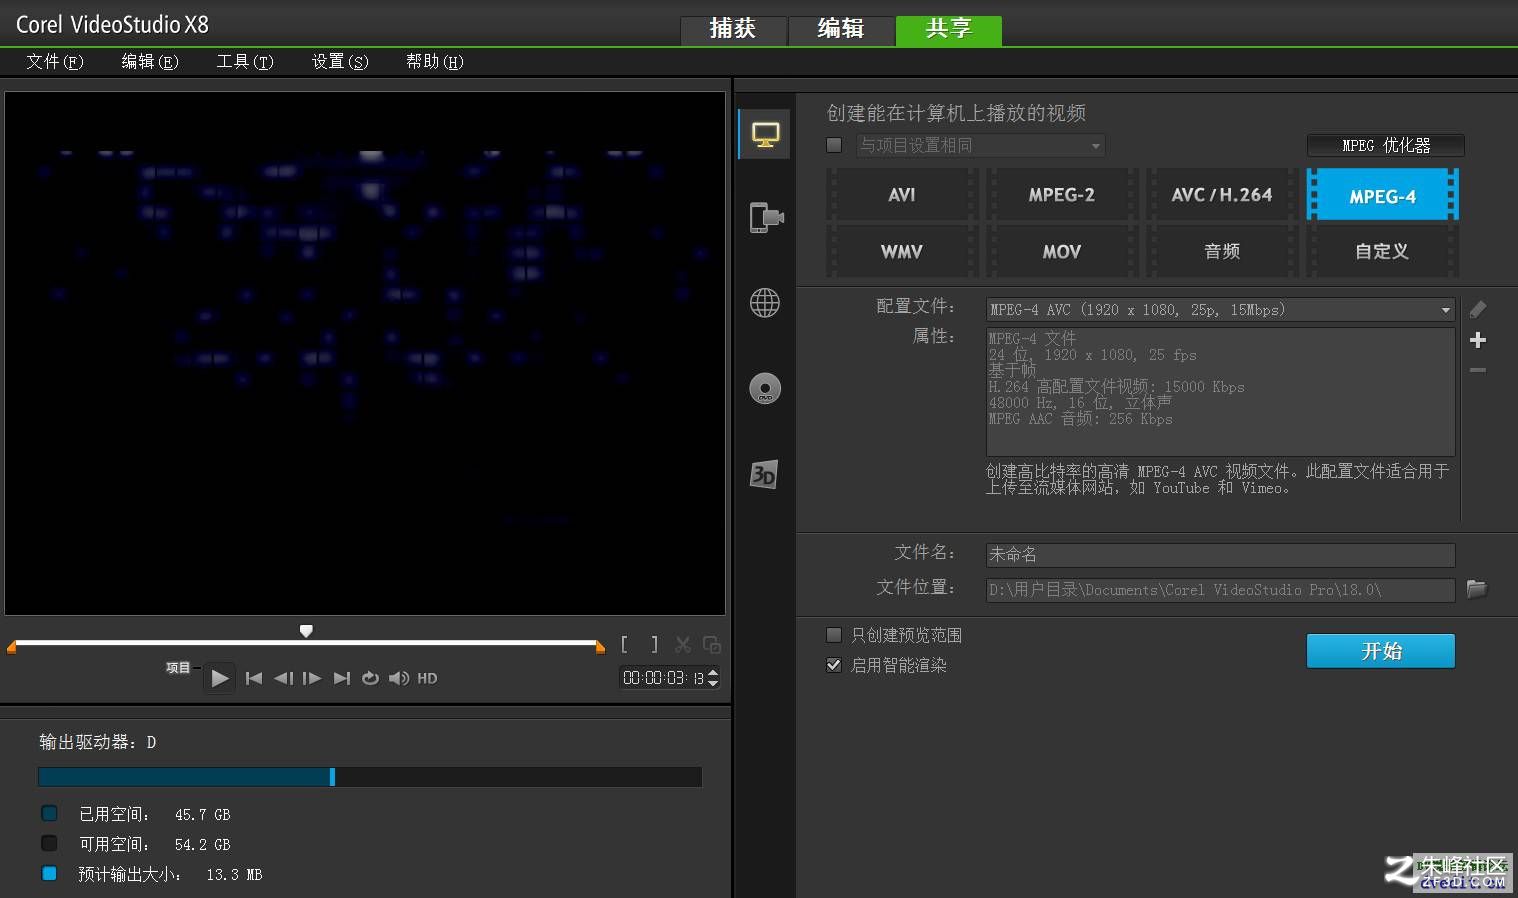The height and width of the screenshot is (898, 1518).
Task: Click the used space color swatch
Action: click(49, 813)
